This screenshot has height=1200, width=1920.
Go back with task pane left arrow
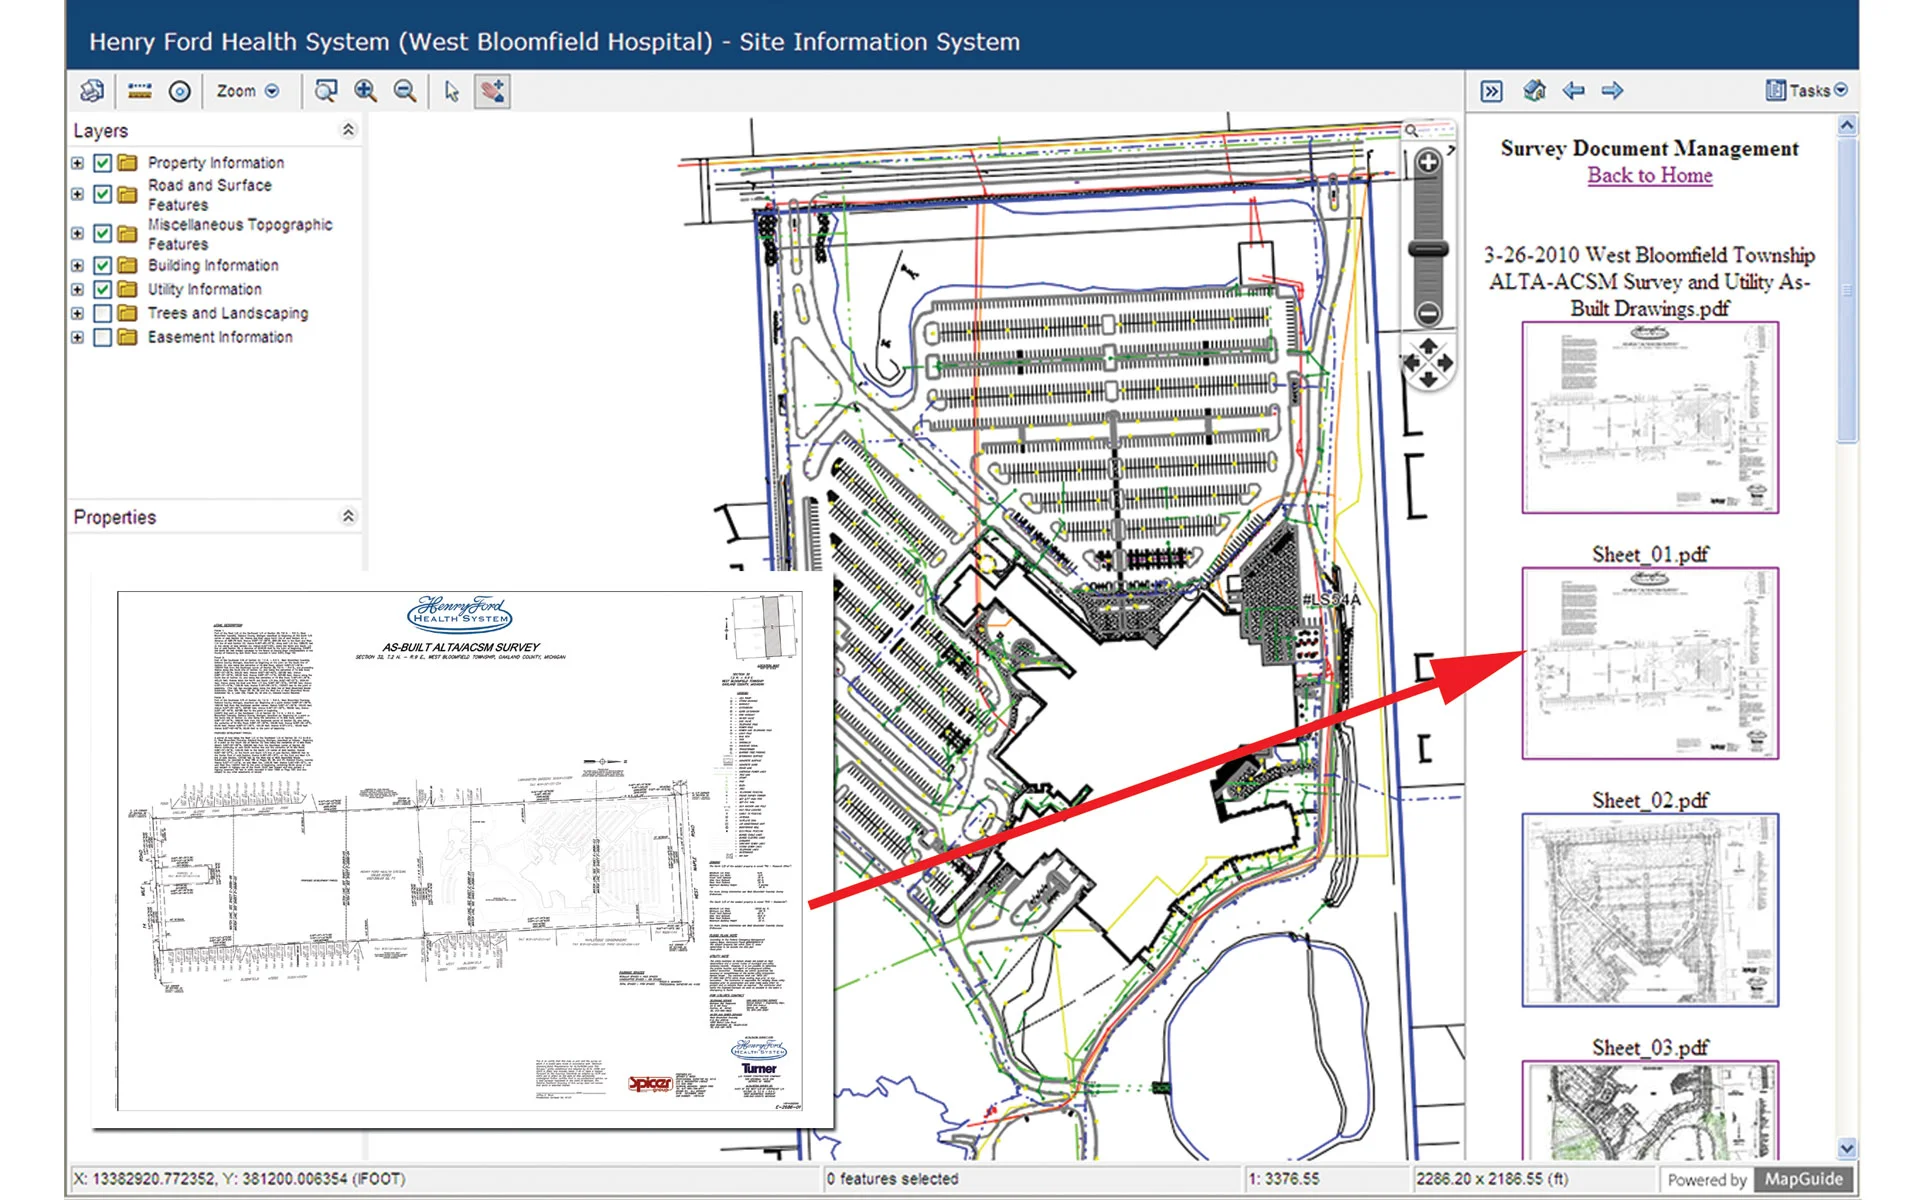1573,91
